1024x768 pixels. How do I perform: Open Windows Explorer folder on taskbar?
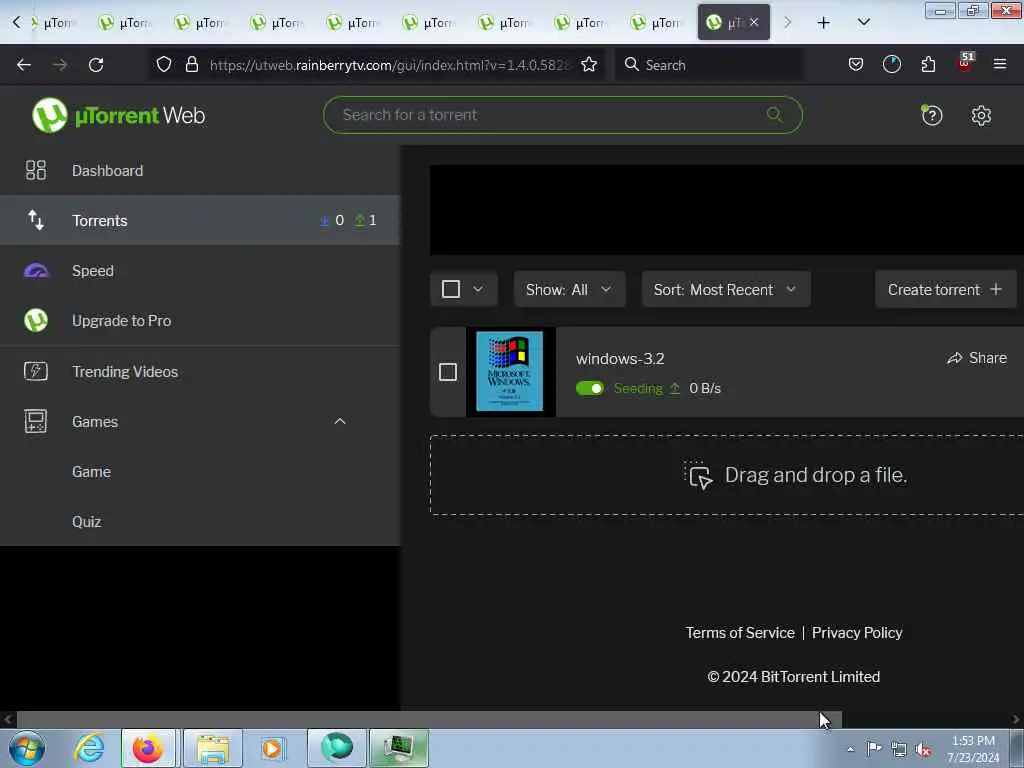pyautogui.click(x=213, y=748)
